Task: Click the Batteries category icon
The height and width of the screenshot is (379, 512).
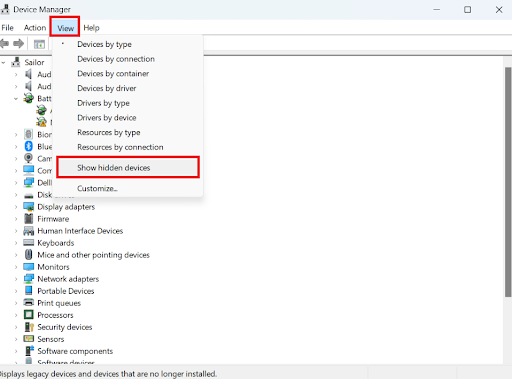Action: pyautogui.click(x=29, y=98)
